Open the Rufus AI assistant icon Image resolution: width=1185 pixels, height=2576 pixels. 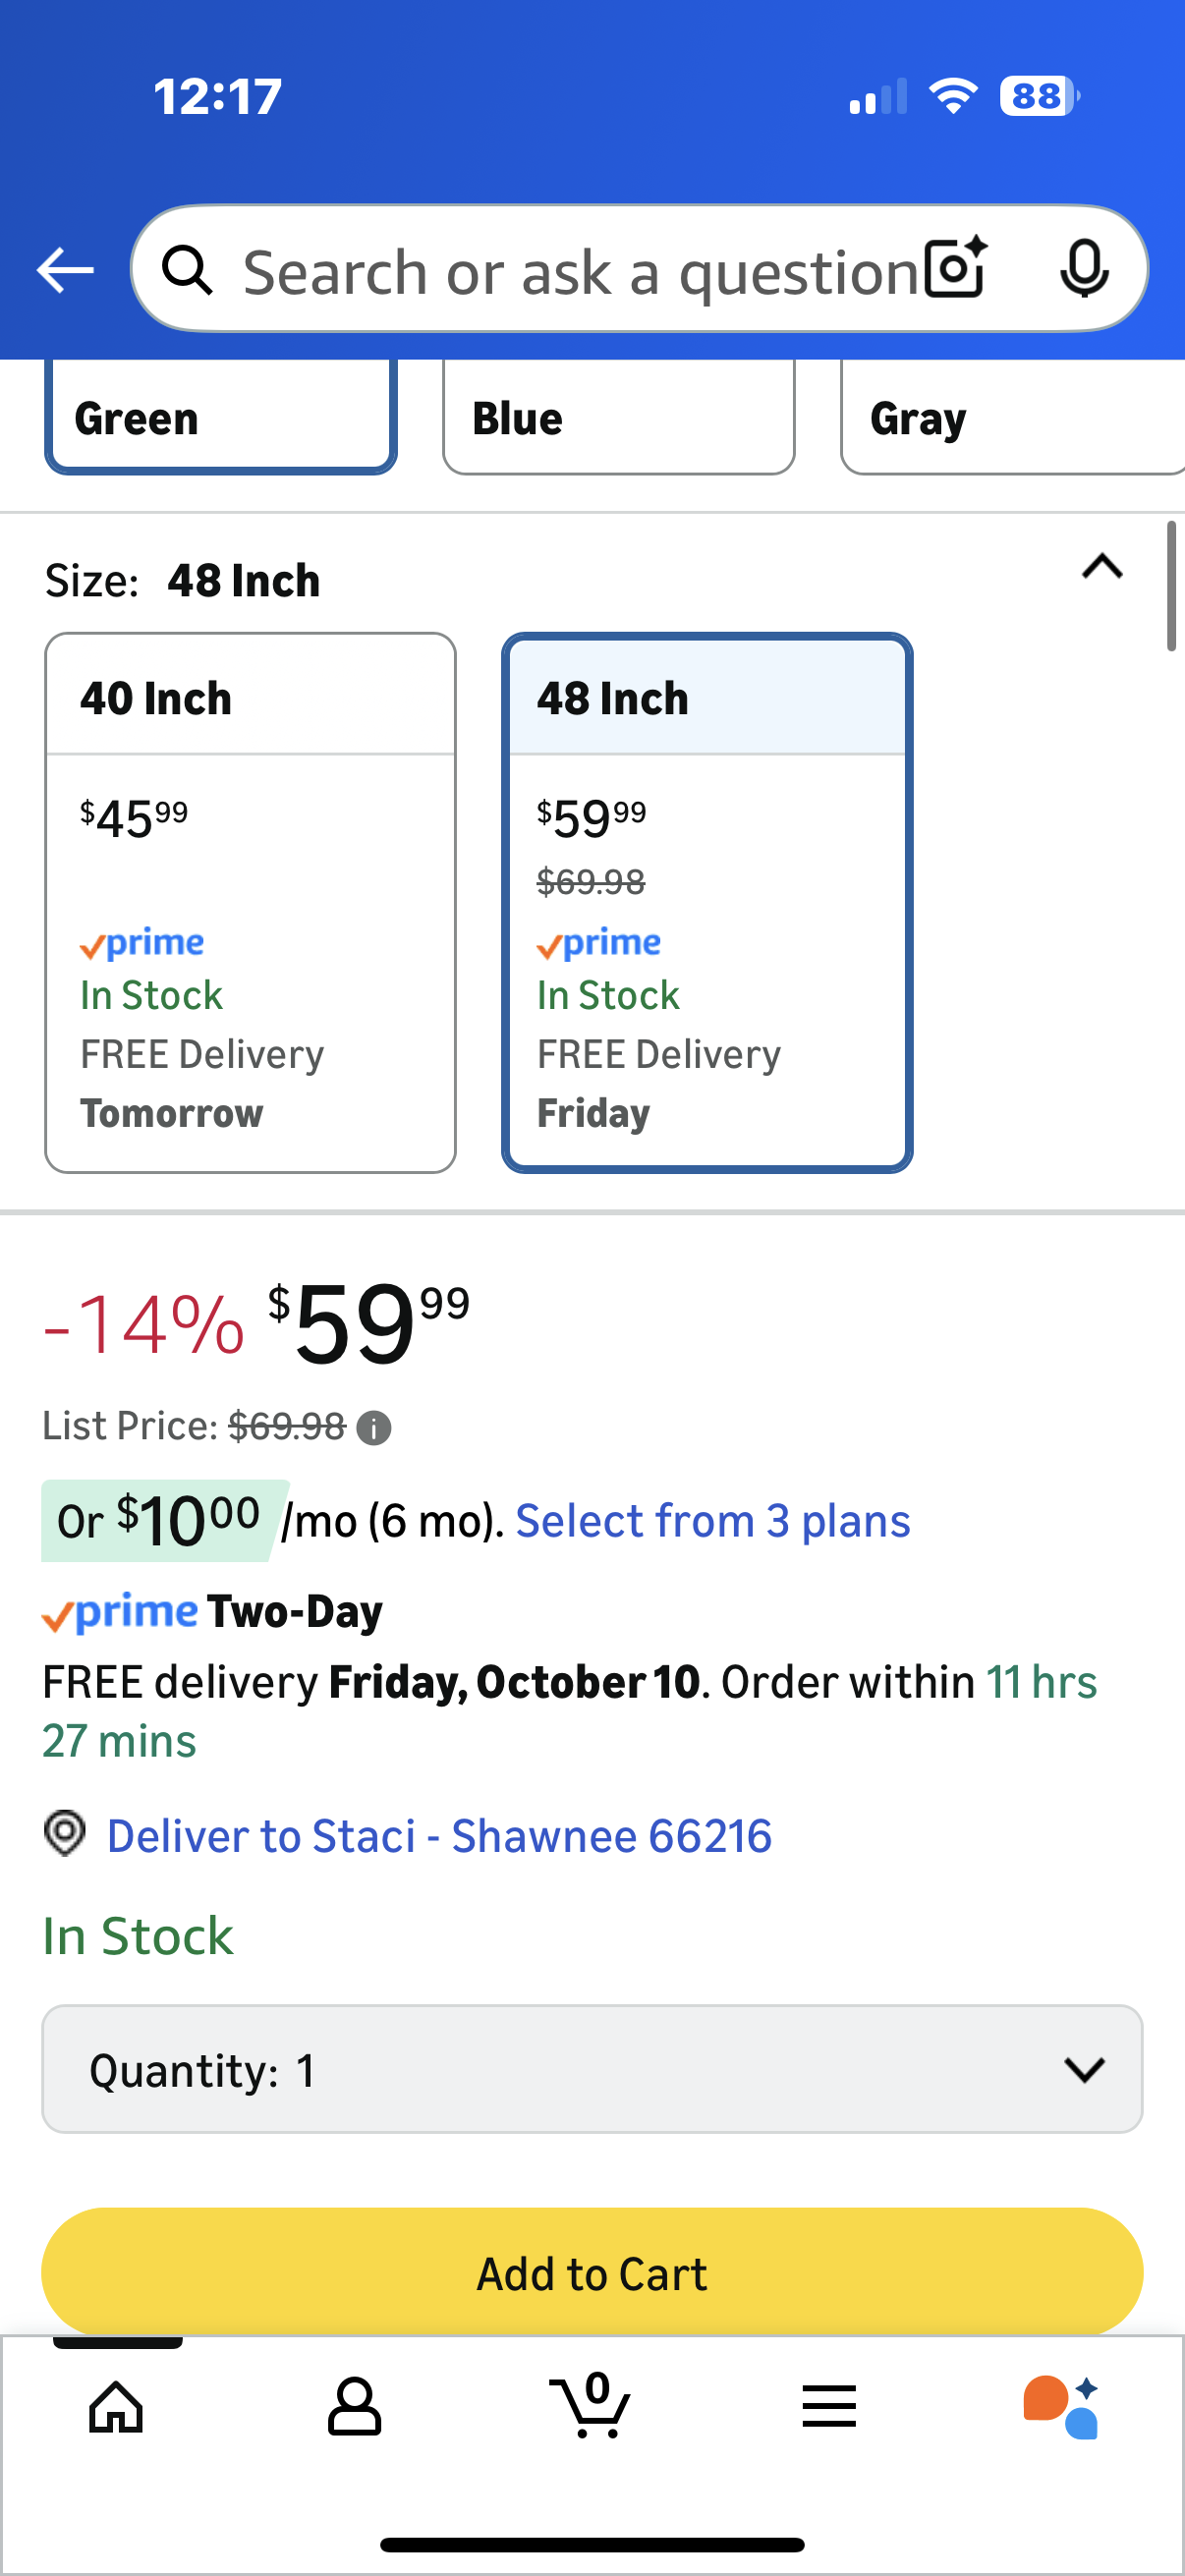(1062, 2406)
